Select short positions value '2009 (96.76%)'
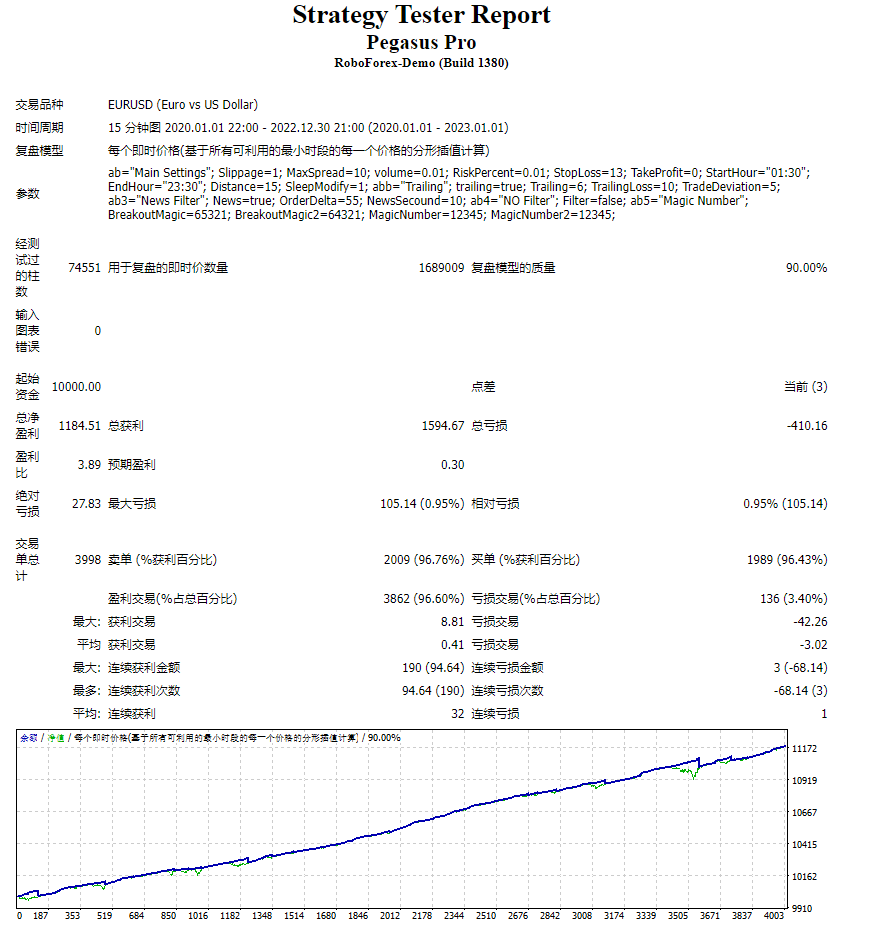 tap(424, 559)
